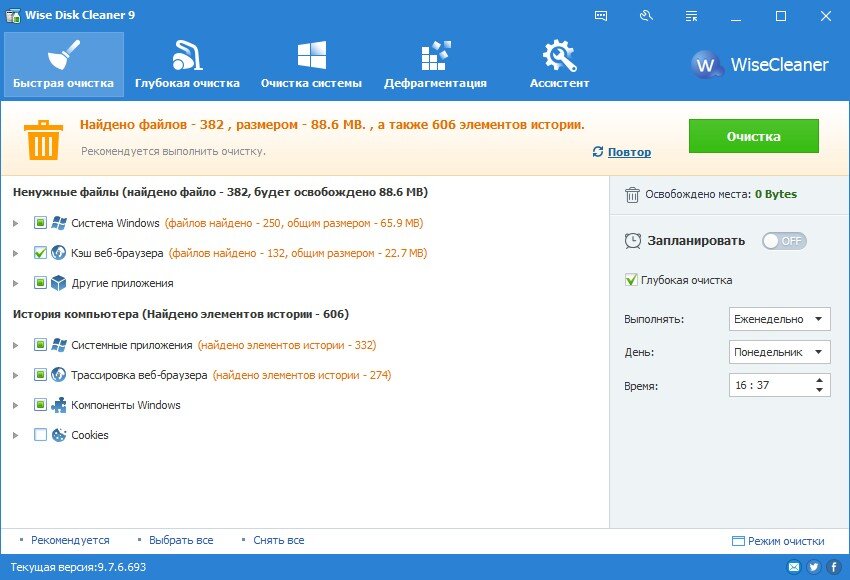Switch to the Ассистент tab
The image size is (850, 580).
(x=559, y=65)
